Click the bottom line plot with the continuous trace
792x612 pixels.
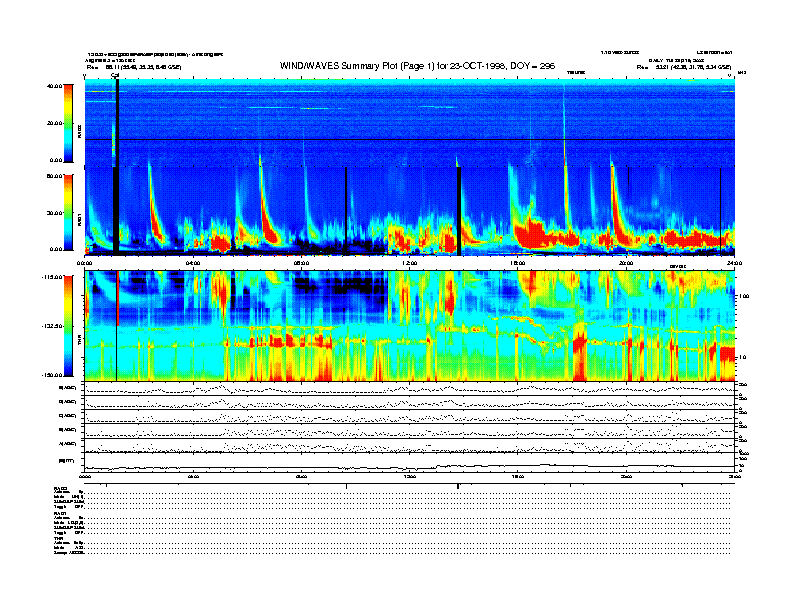[410, 462]
